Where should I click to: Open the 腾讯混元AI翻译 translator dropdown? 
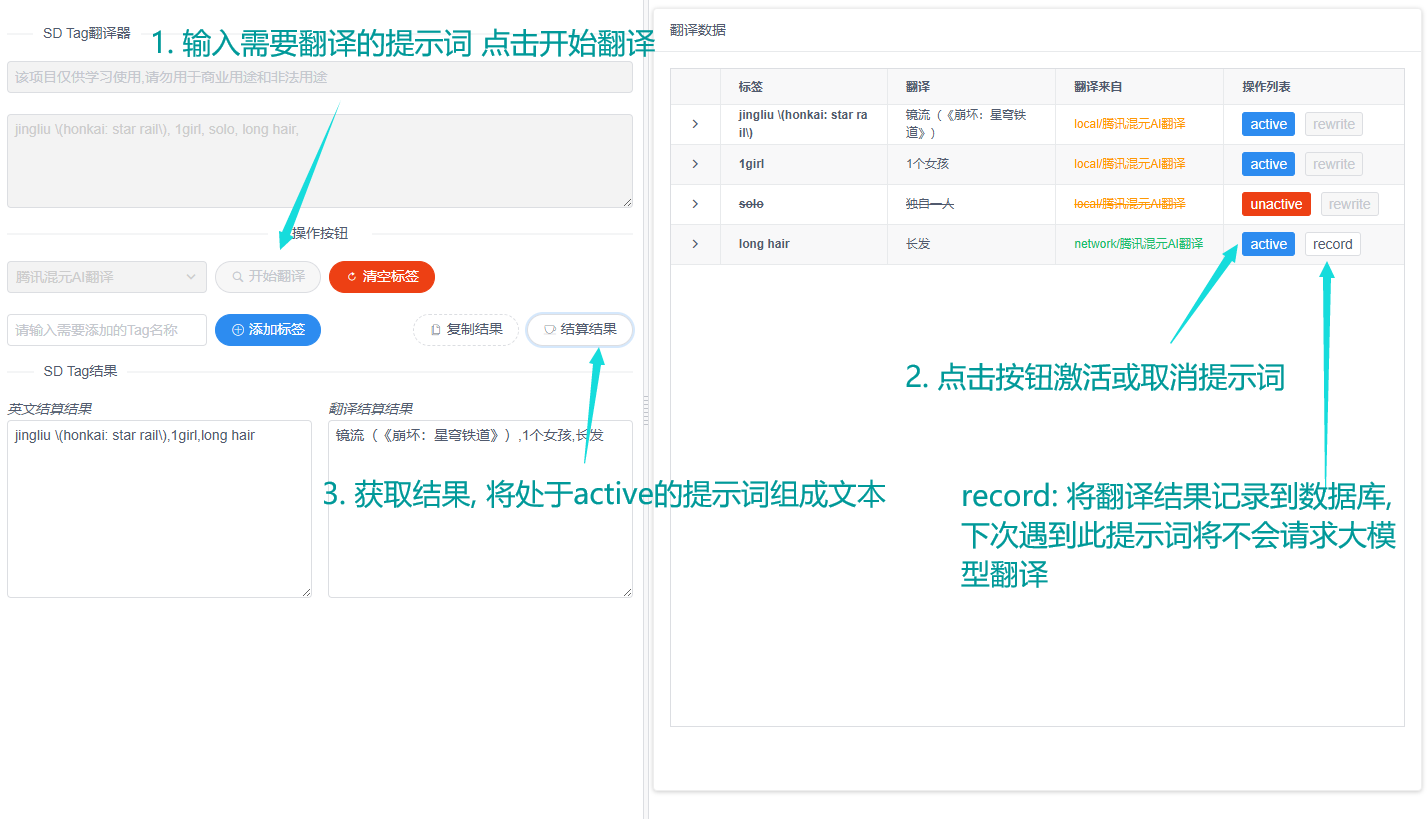tap(106, 277)
